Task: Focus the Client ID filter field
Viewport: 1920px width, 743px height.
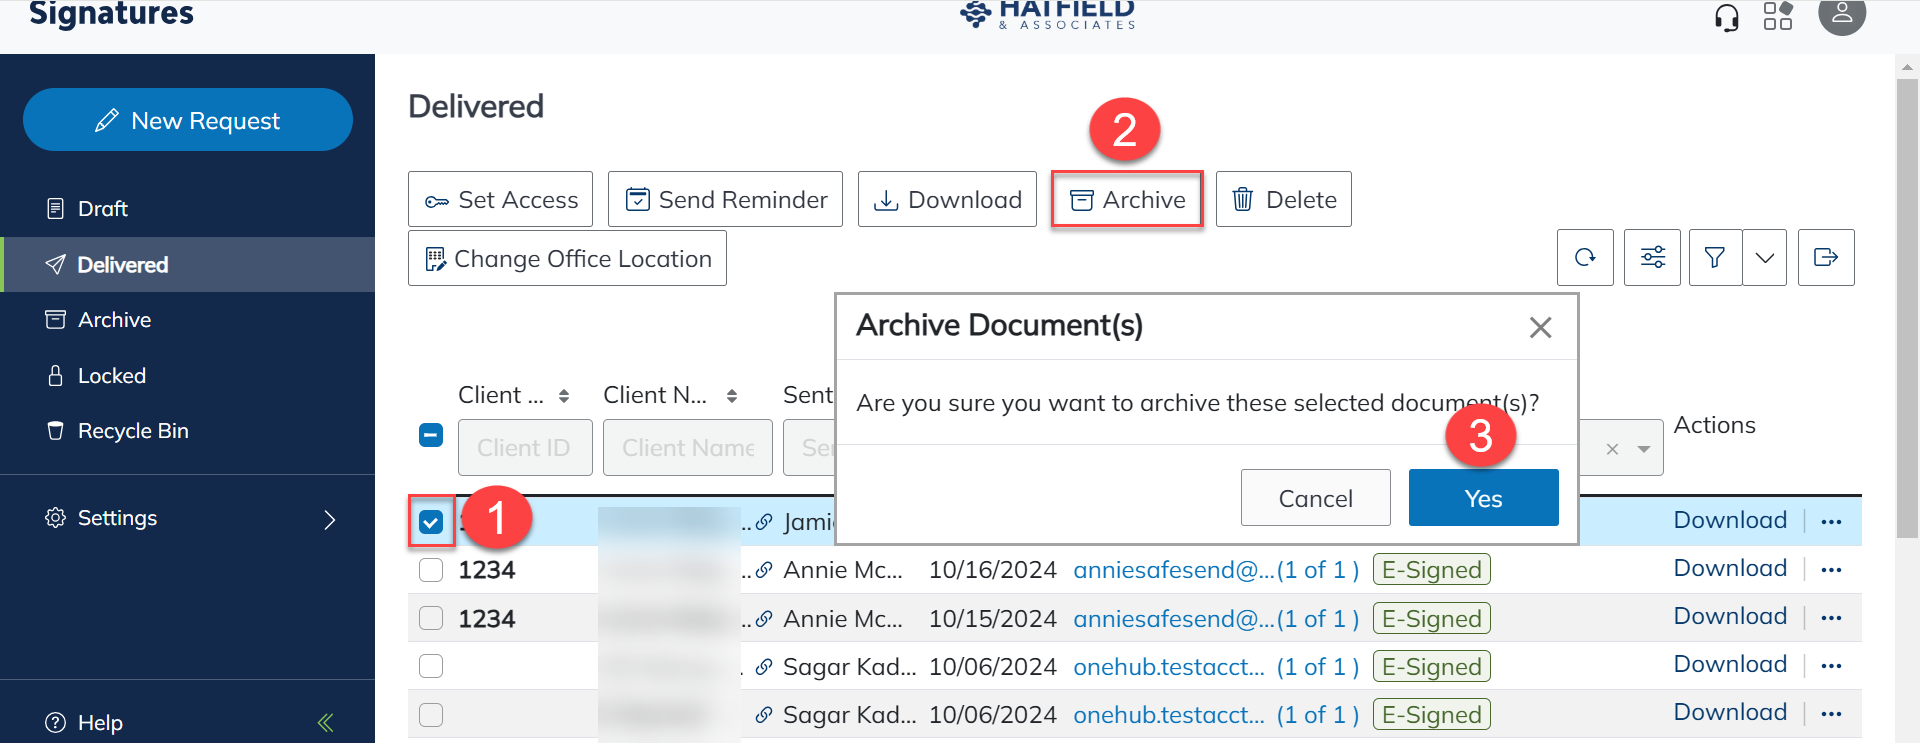Action: tap(525, 447)
